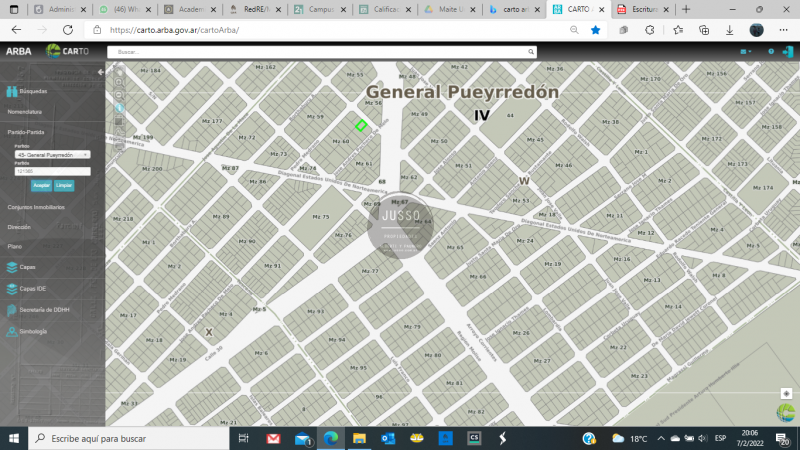Click the zoom out magnifier map tool
This screenshot has height=450, width=800.
click(119, 94)
